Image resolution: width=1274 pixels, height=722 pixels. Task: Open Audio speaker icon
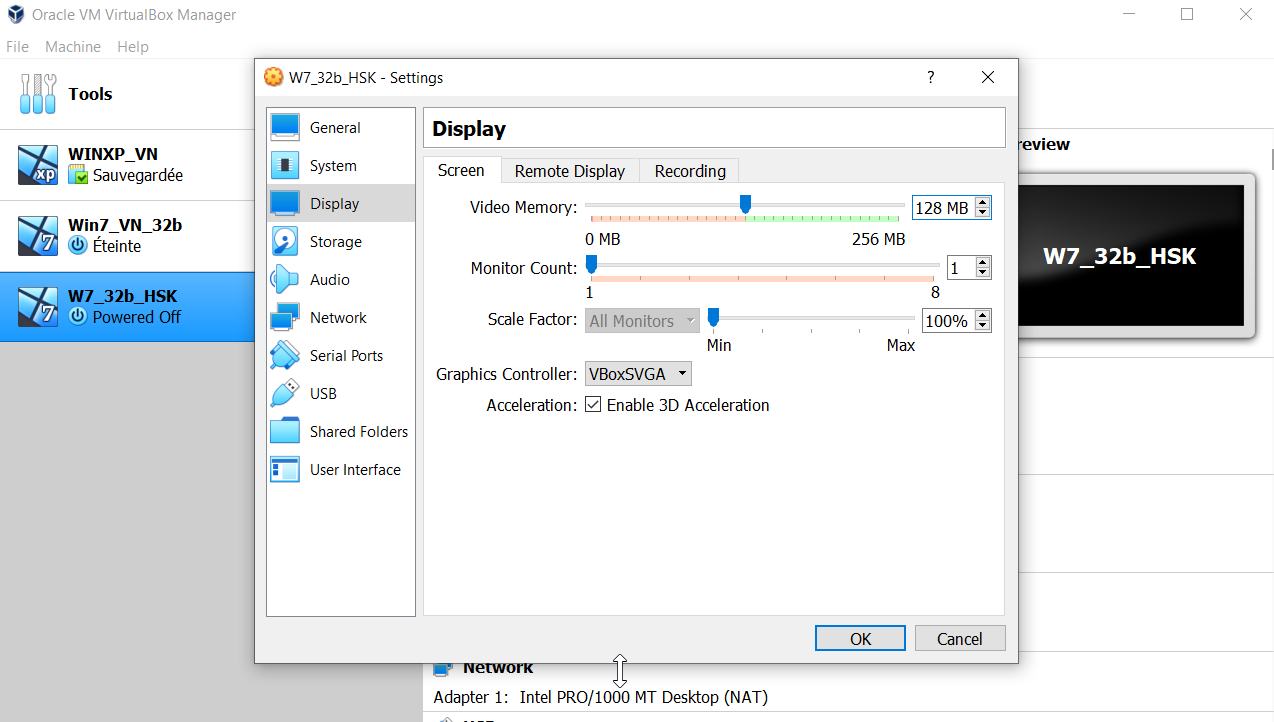(x=285, y=279)
